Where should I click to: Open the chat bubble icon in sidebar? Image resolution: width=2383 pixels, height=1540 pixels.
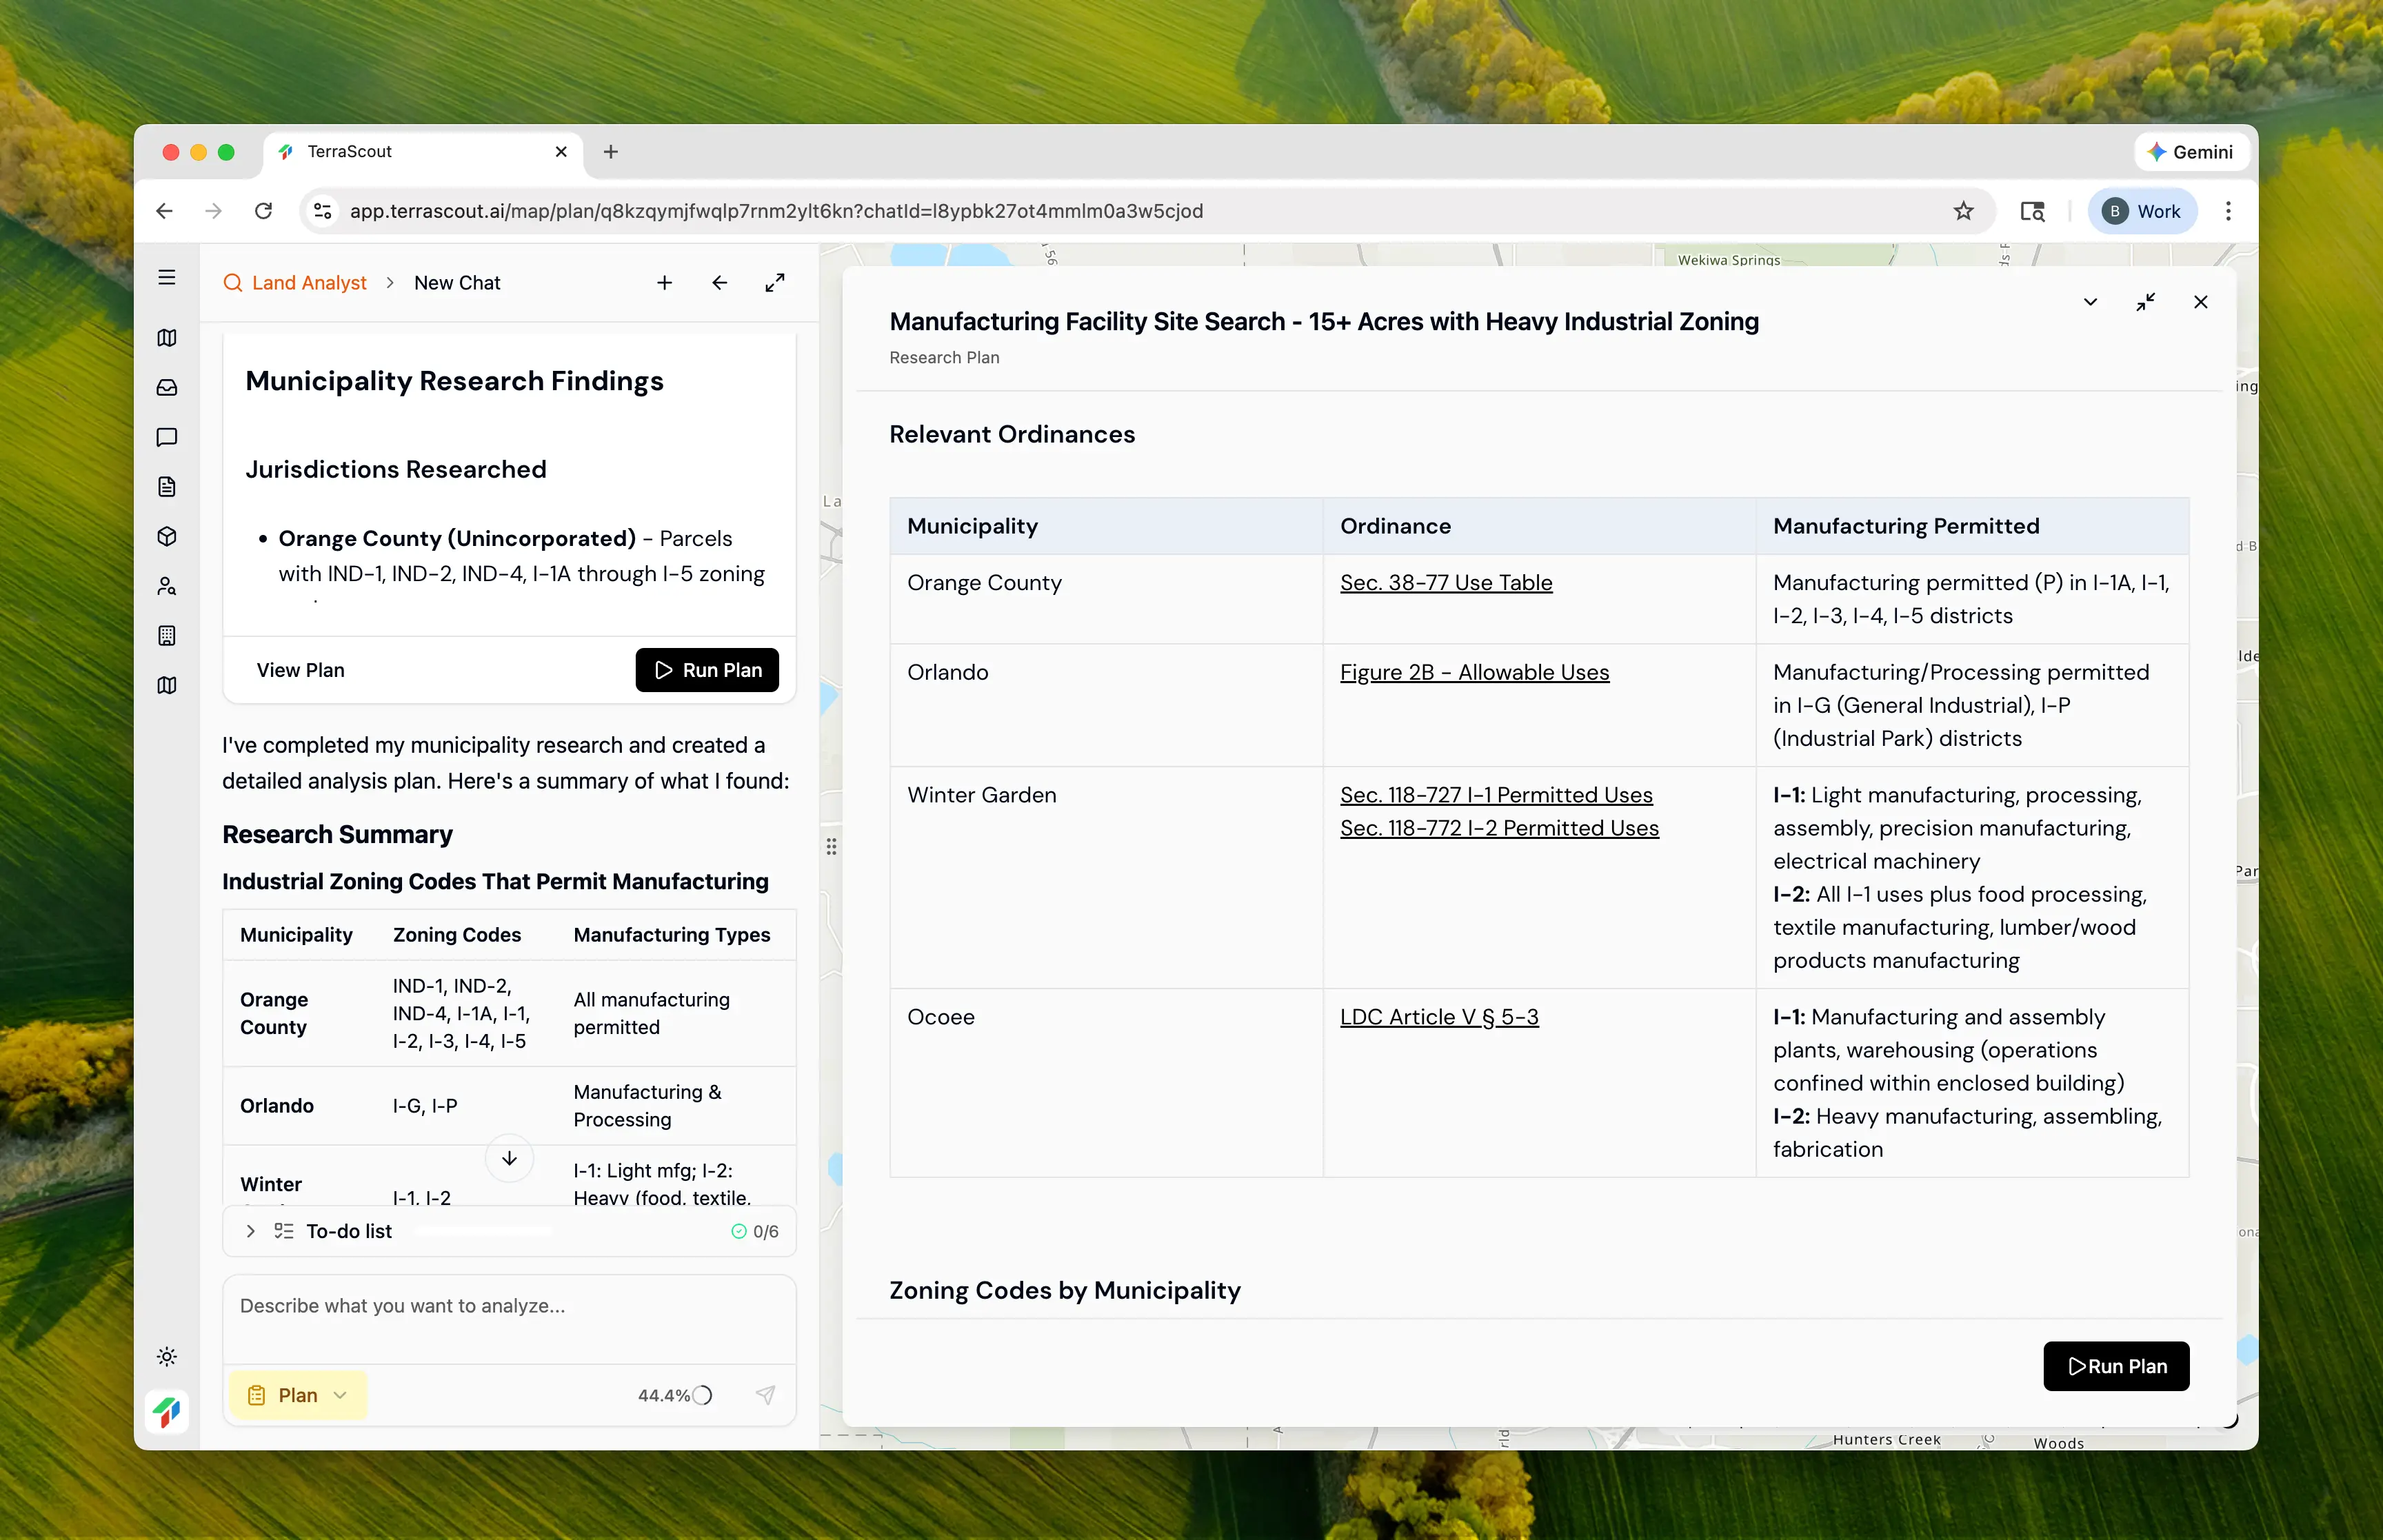(x=167, y=437)
